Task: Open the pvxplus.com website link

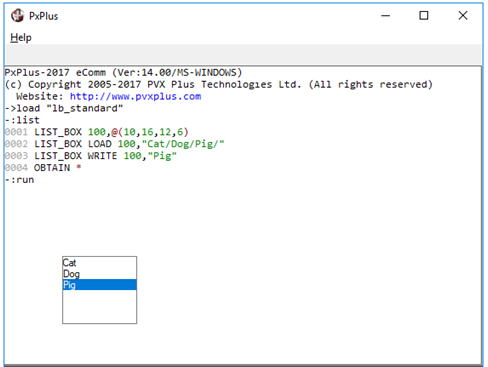Action: pyautogui.click(x=135, y=96)
